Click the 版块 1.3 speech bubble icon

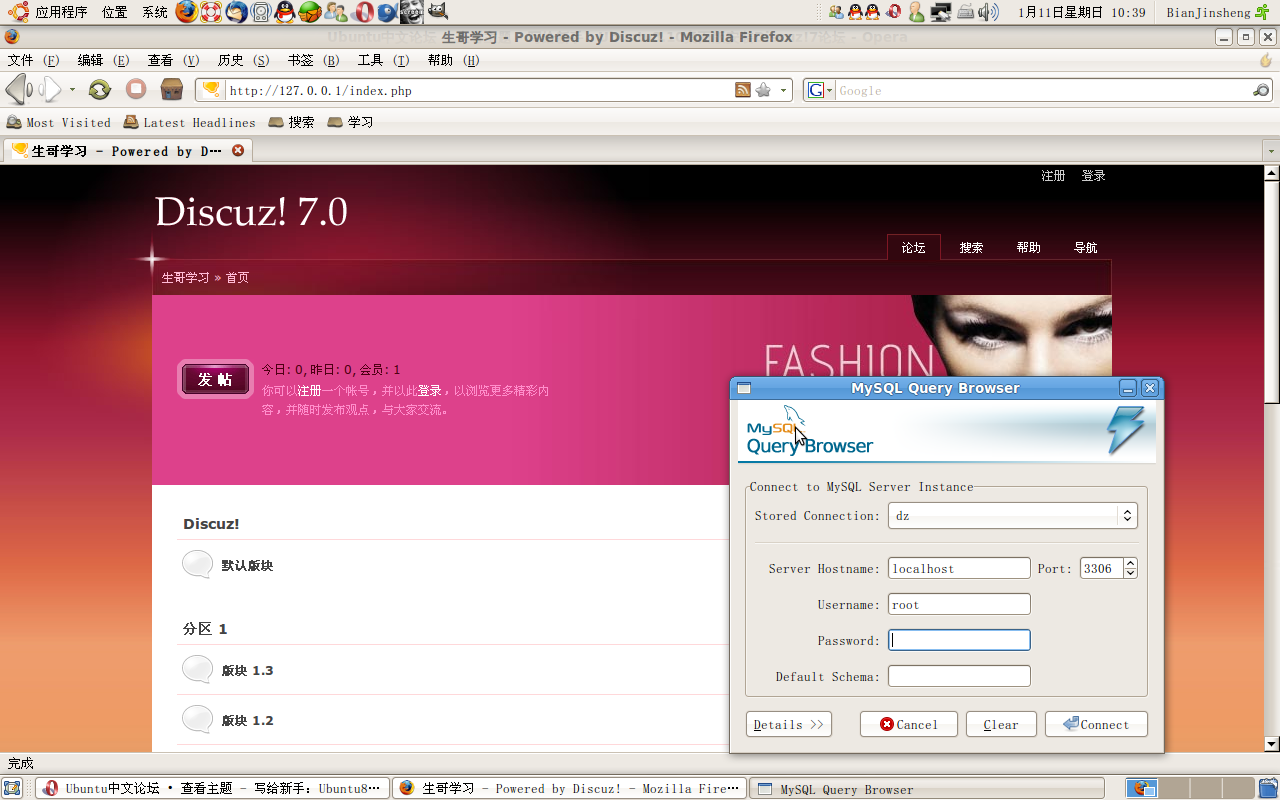pyautogui.click(x=197, y=669)
